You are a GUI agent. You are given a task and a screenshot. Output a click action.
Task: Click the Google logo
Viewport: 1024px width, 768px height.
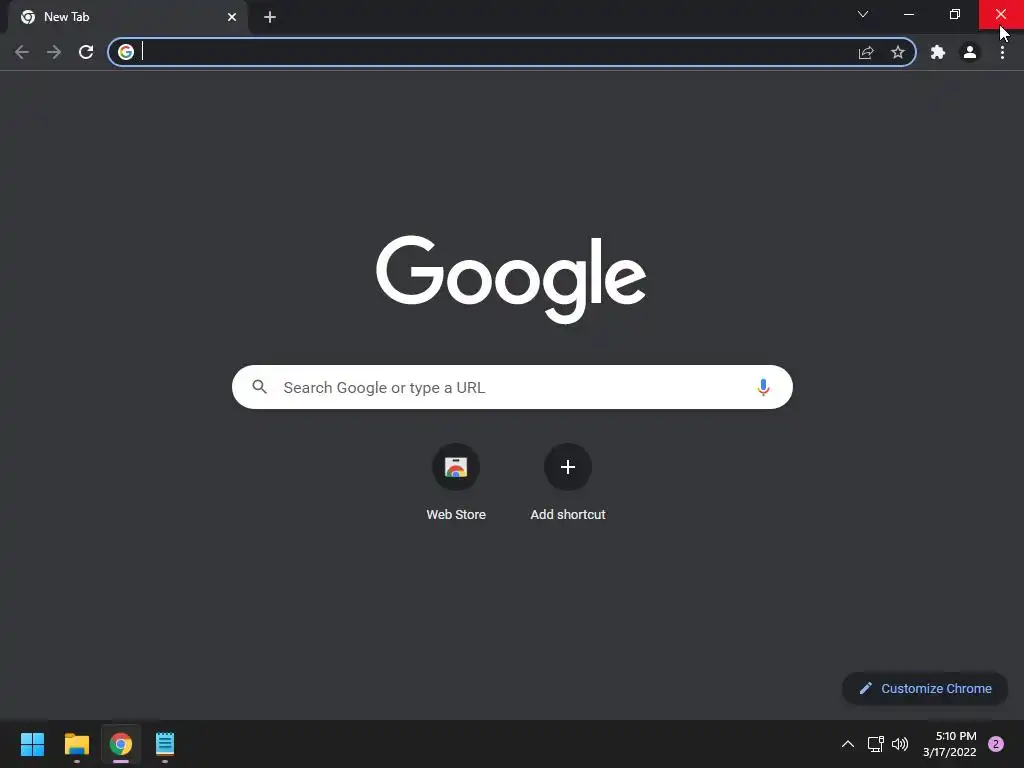[x=511, y=280]
